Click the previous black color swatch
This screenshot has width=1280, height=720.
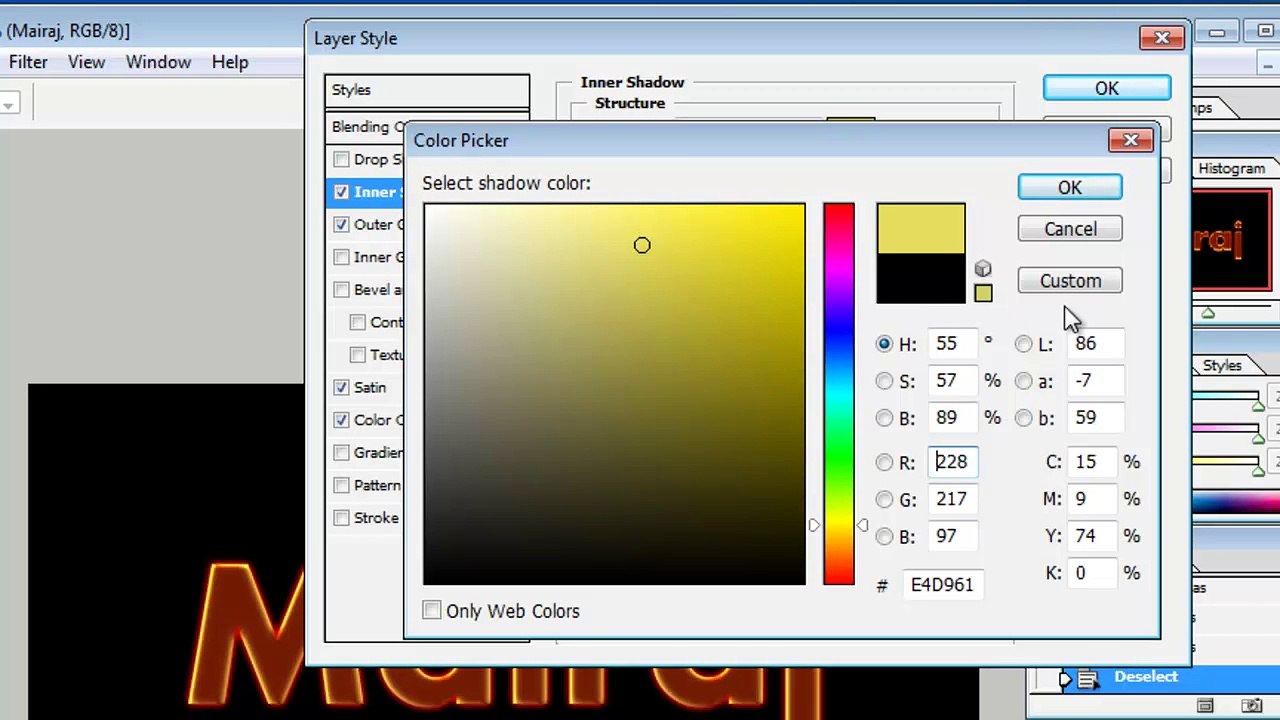[x=921, y=278]
